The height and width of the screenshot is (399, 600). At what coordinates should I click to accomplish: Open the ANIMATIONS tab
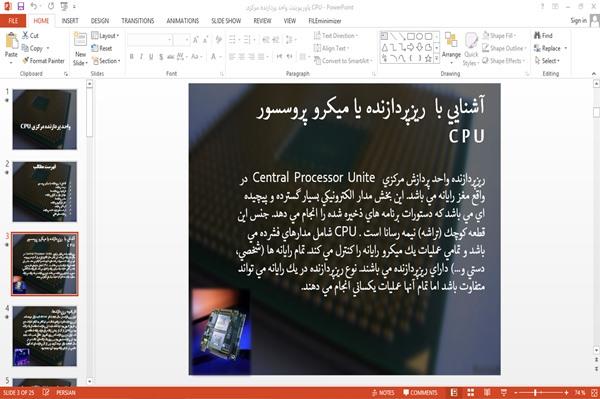(x=183, y=21)
